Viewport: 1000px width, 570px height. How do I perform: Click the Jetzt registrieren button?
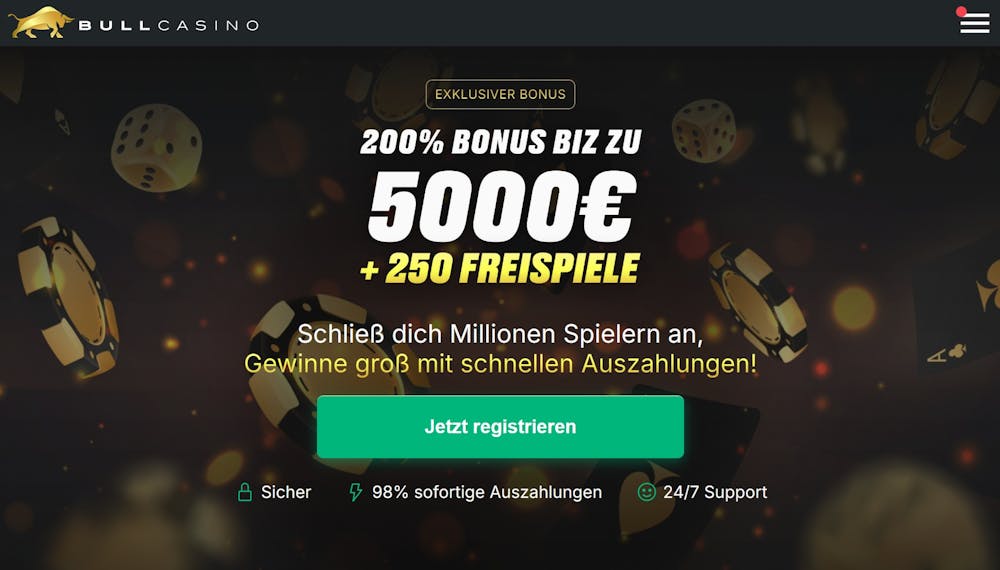tap(500, 427)
